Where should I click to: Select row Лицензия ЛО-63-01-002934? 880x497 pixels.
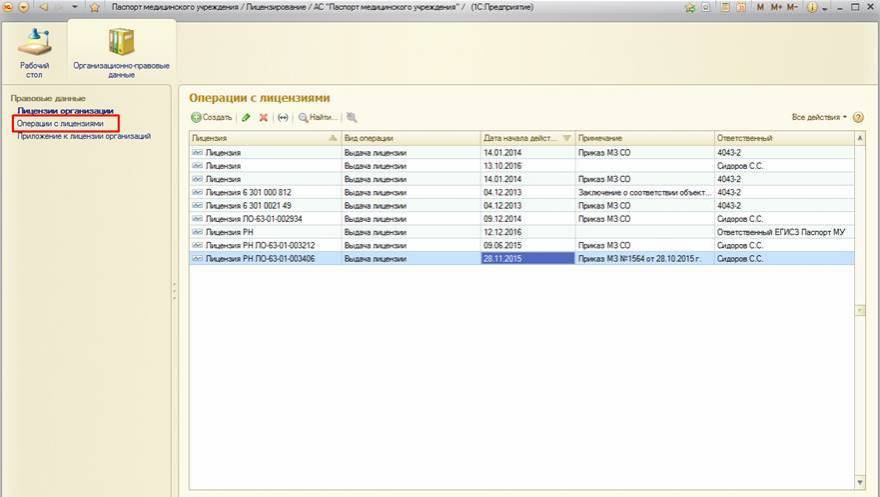point(253,218)
